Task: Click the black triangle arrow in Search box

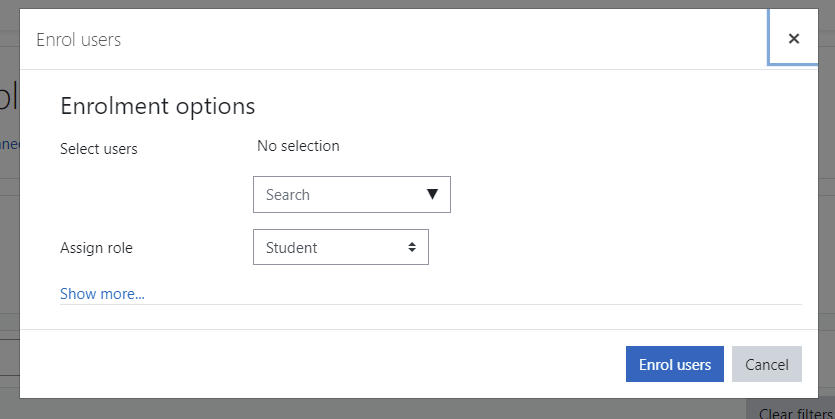Action: [x=432, y=194]
